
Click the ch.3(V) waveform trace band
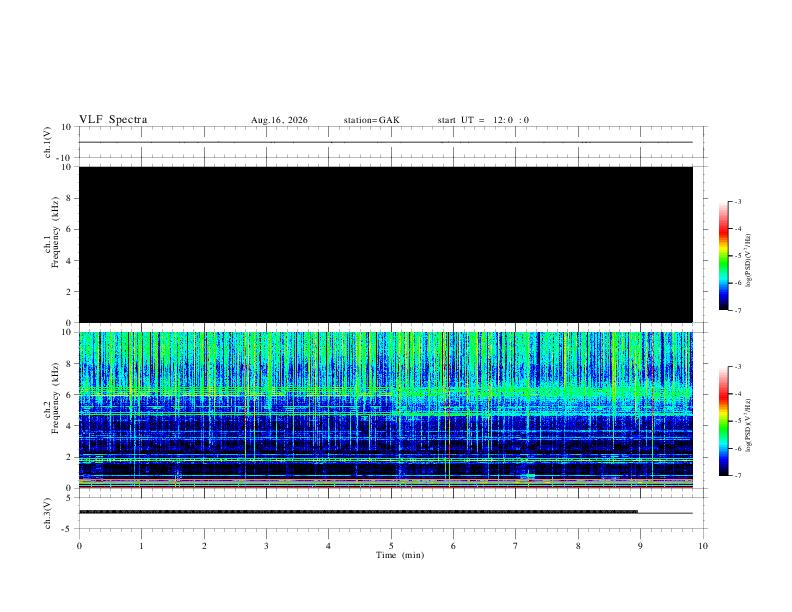[x=359, y=512]
